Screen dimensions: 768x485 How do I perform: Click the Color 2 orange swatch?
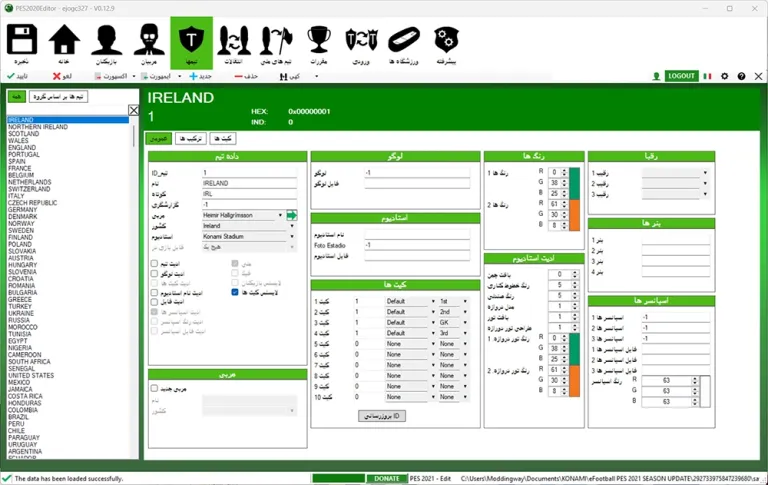575,215
